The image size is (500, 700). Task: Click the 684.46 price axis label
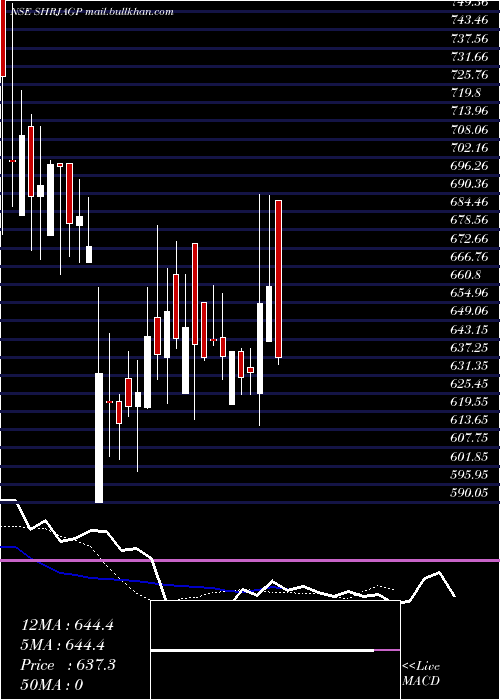pyautogui.click(x=467, y=202)
